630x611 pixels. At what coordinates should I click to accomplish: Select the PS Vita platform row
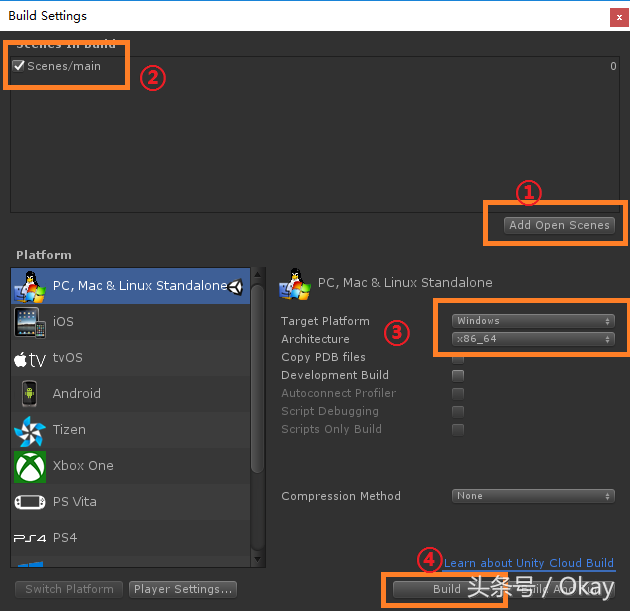tap(131, 502)
